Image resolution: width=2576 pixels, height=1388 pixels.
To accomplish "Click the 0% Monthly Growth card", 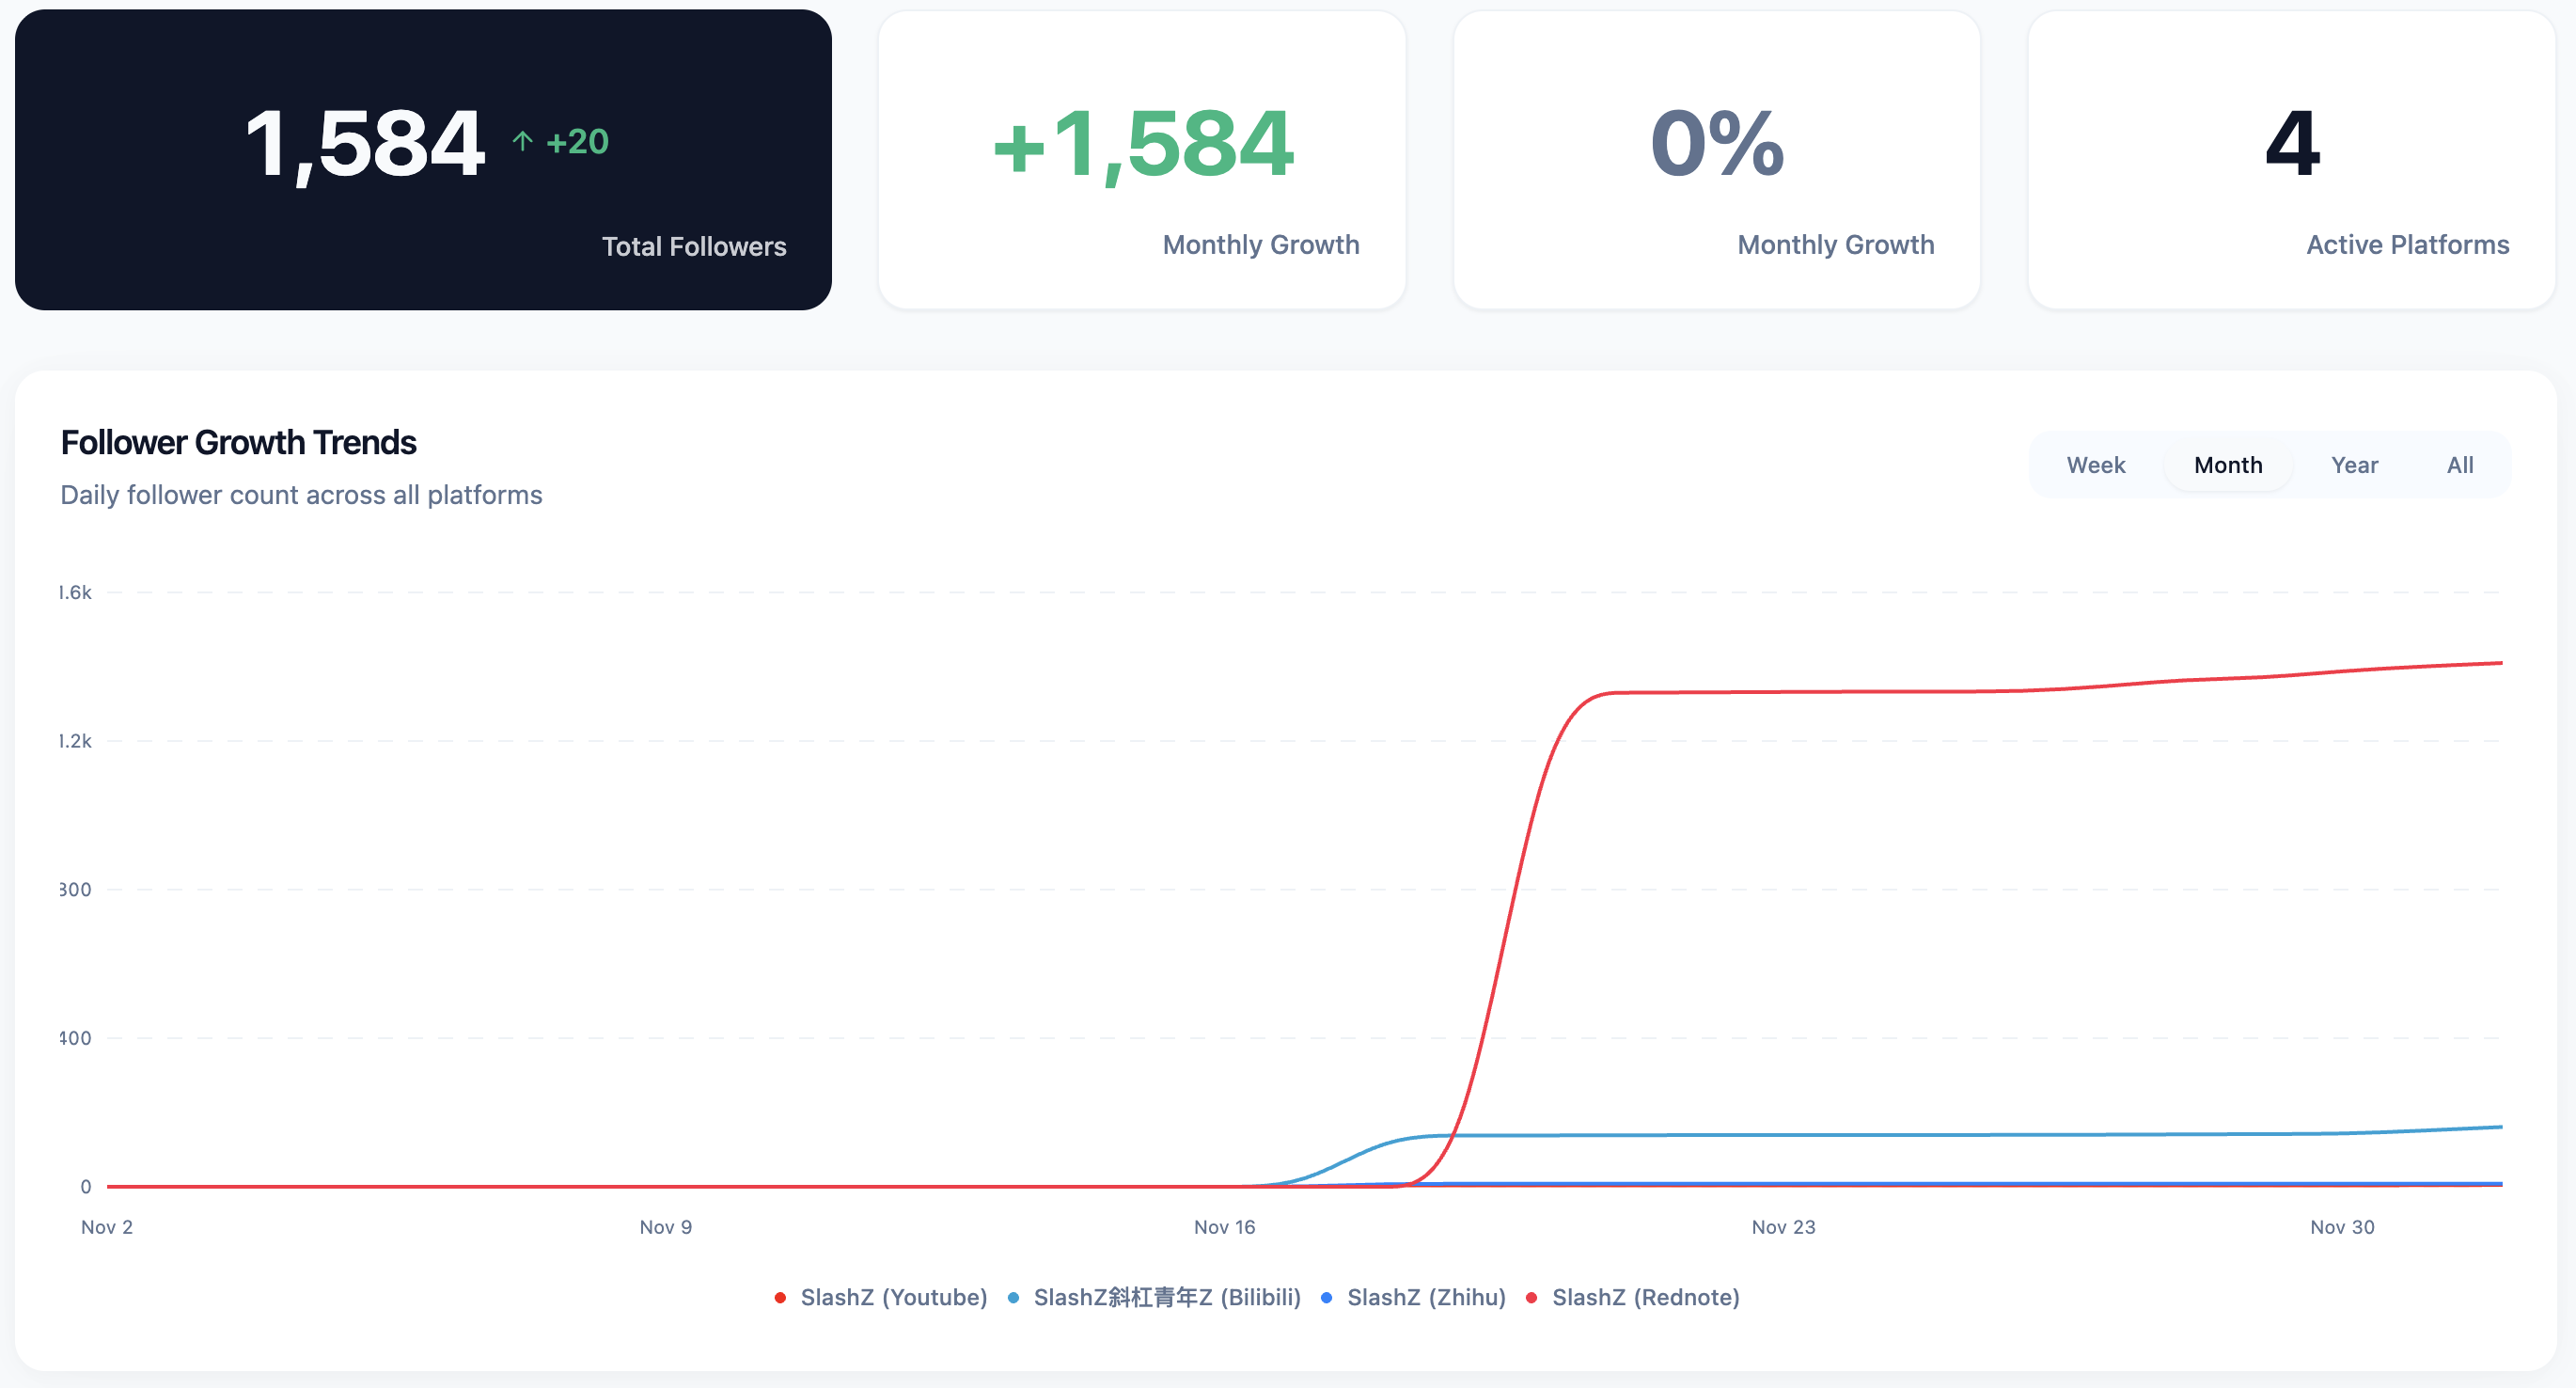I will click(1716, 160).
